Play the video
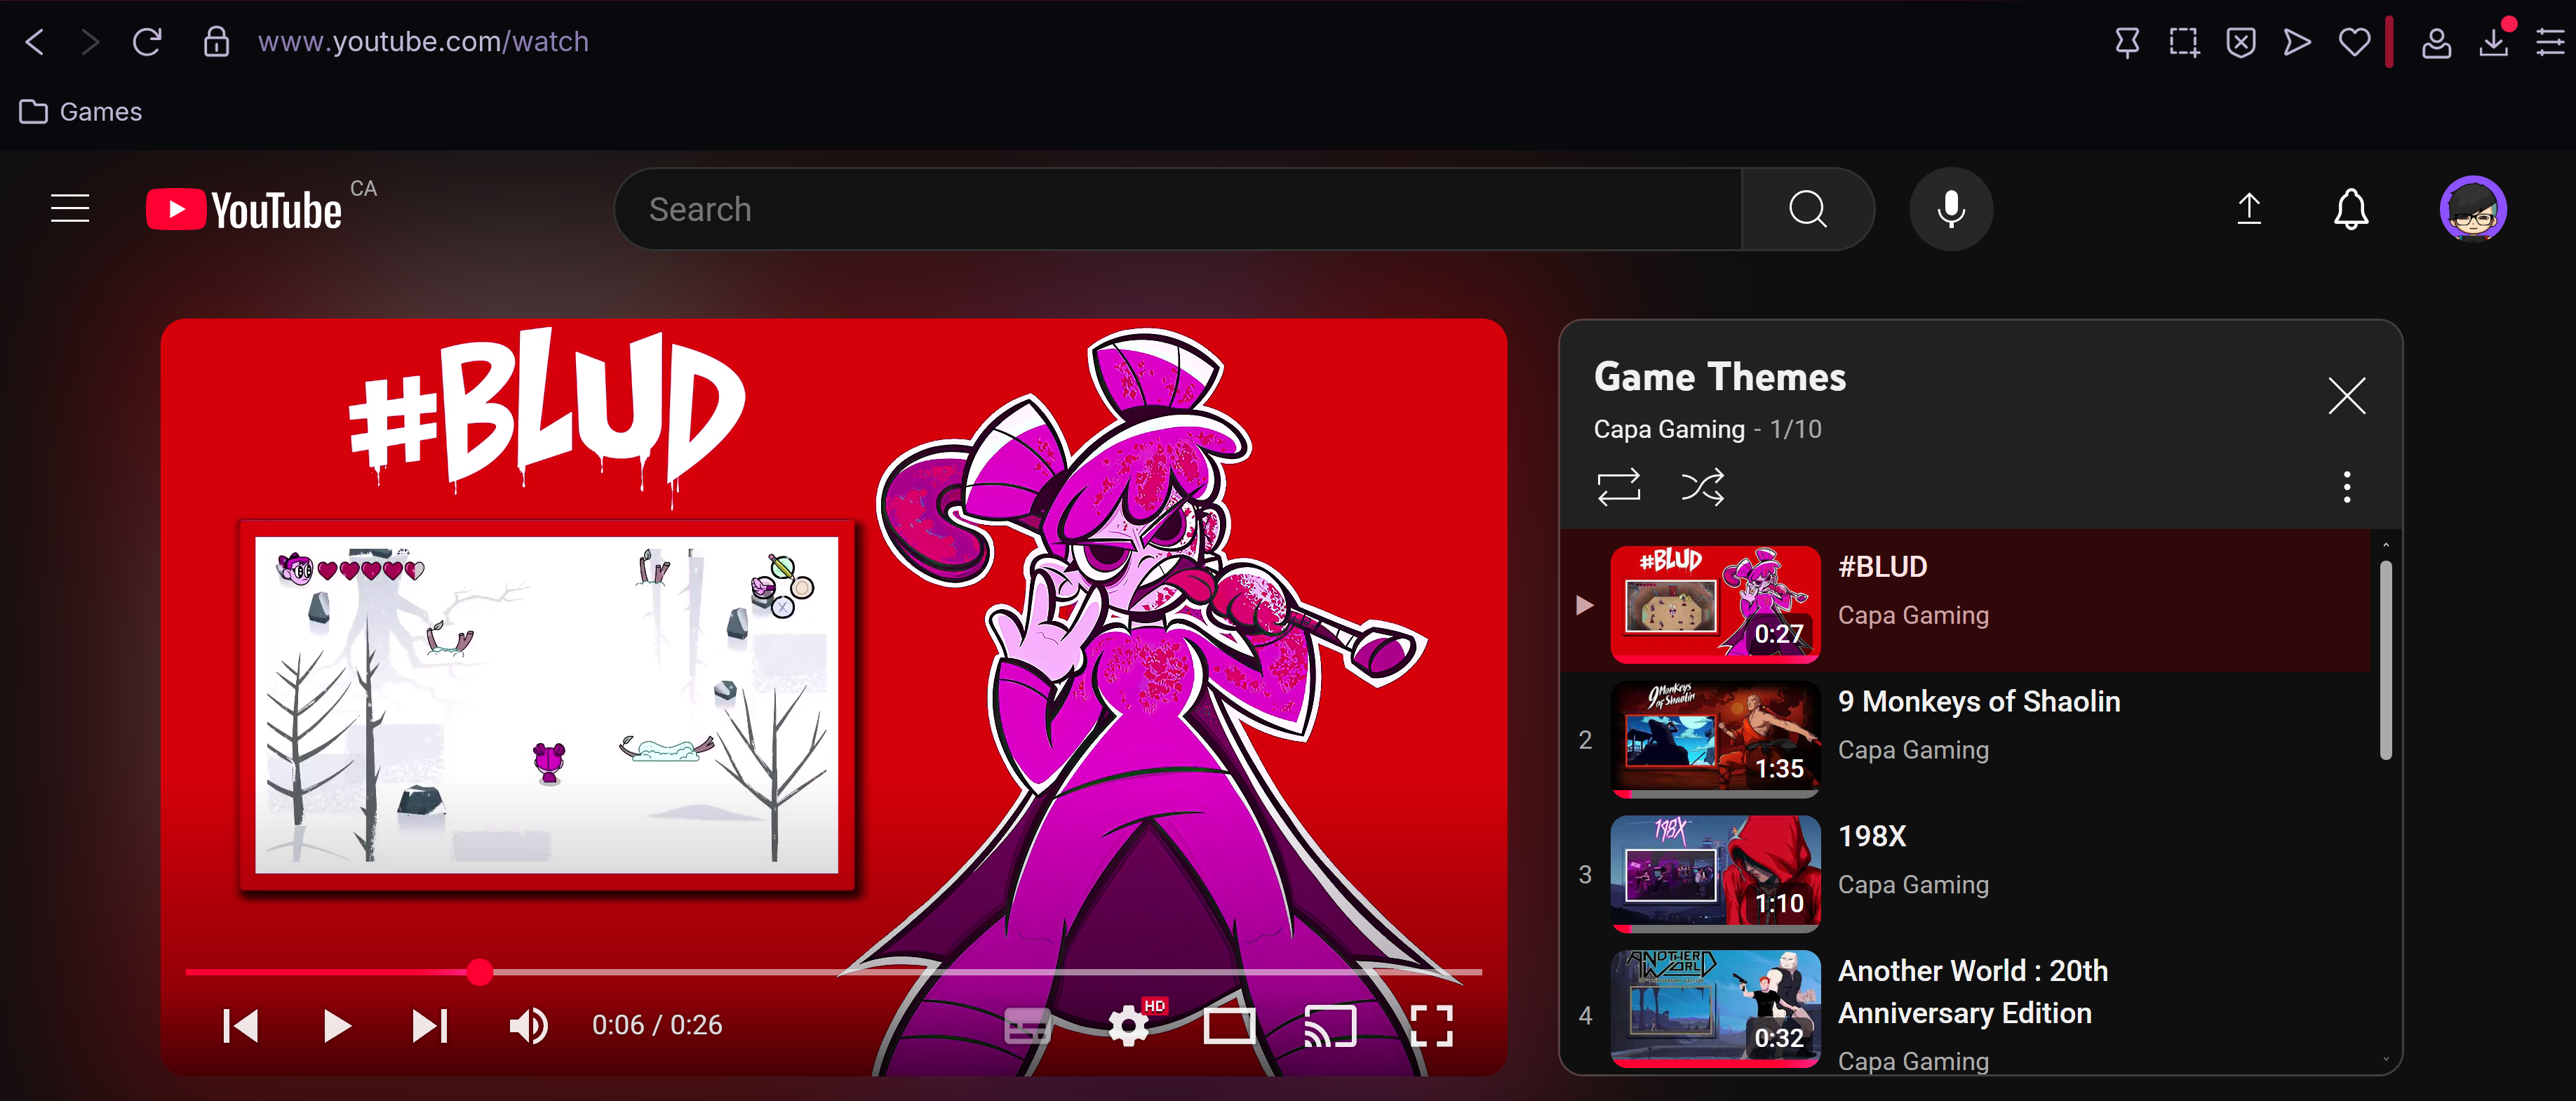Image resolution: width=2576 pixels, height=1101 pixels. (337, 1025)
